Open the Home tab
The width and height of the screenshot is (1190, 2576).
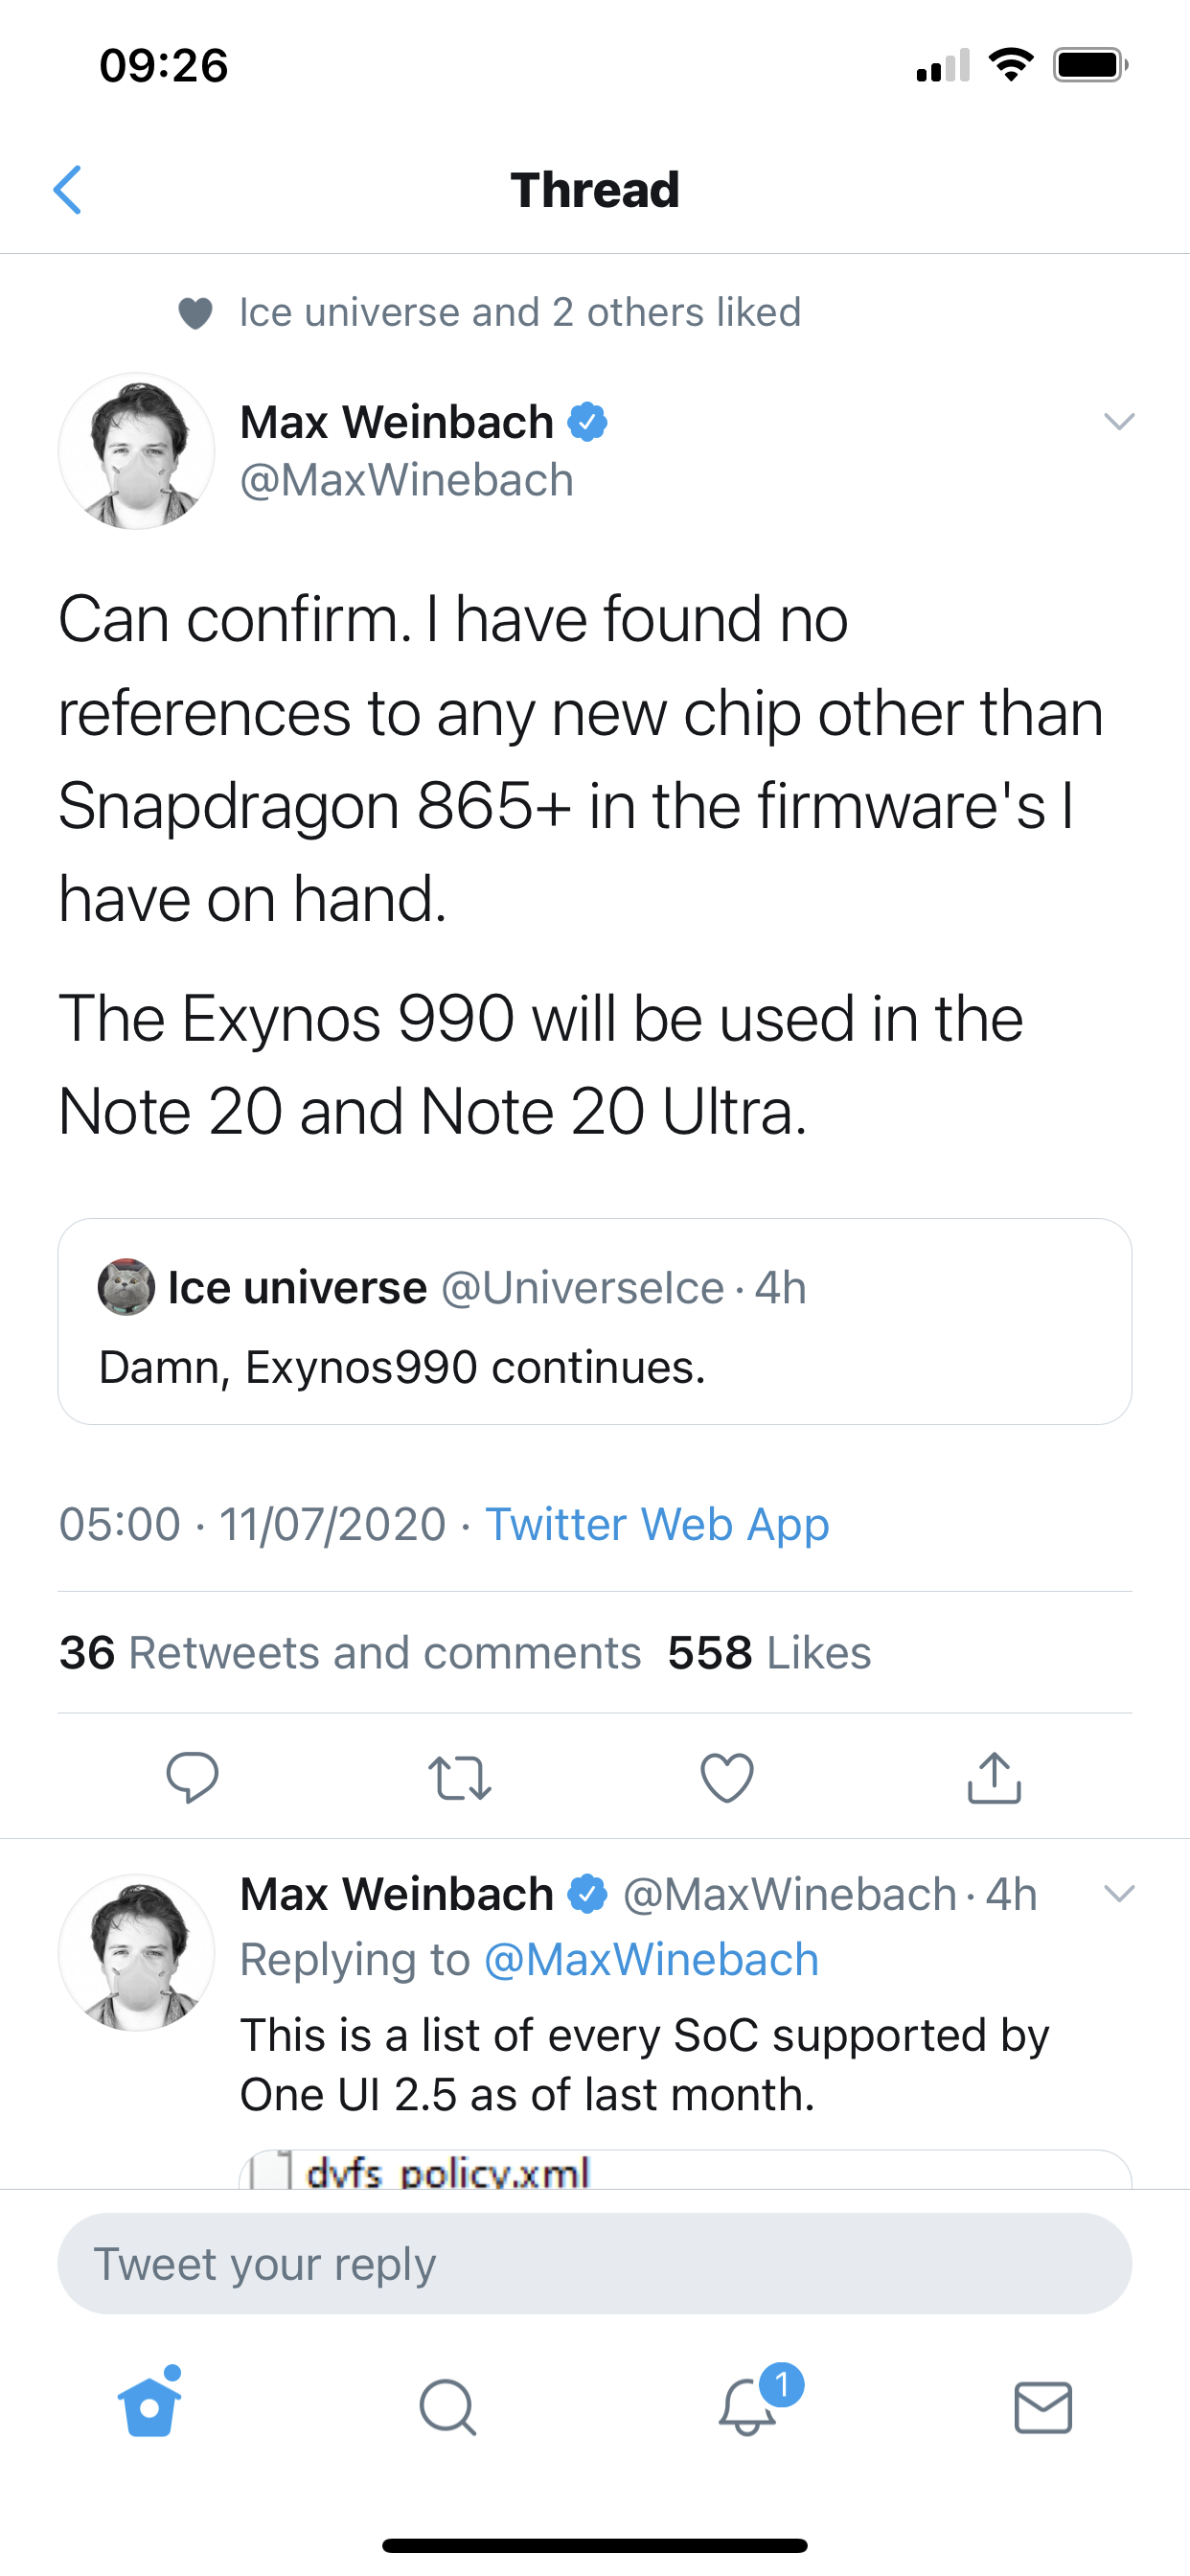pos(150,2406)
